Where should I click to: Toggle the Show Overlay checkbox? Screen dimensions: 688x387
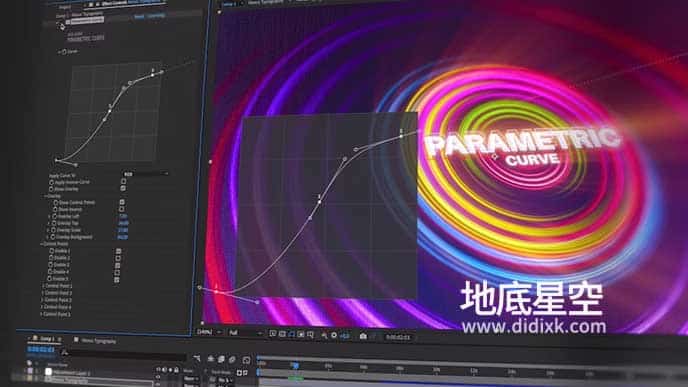pos(123,188)
